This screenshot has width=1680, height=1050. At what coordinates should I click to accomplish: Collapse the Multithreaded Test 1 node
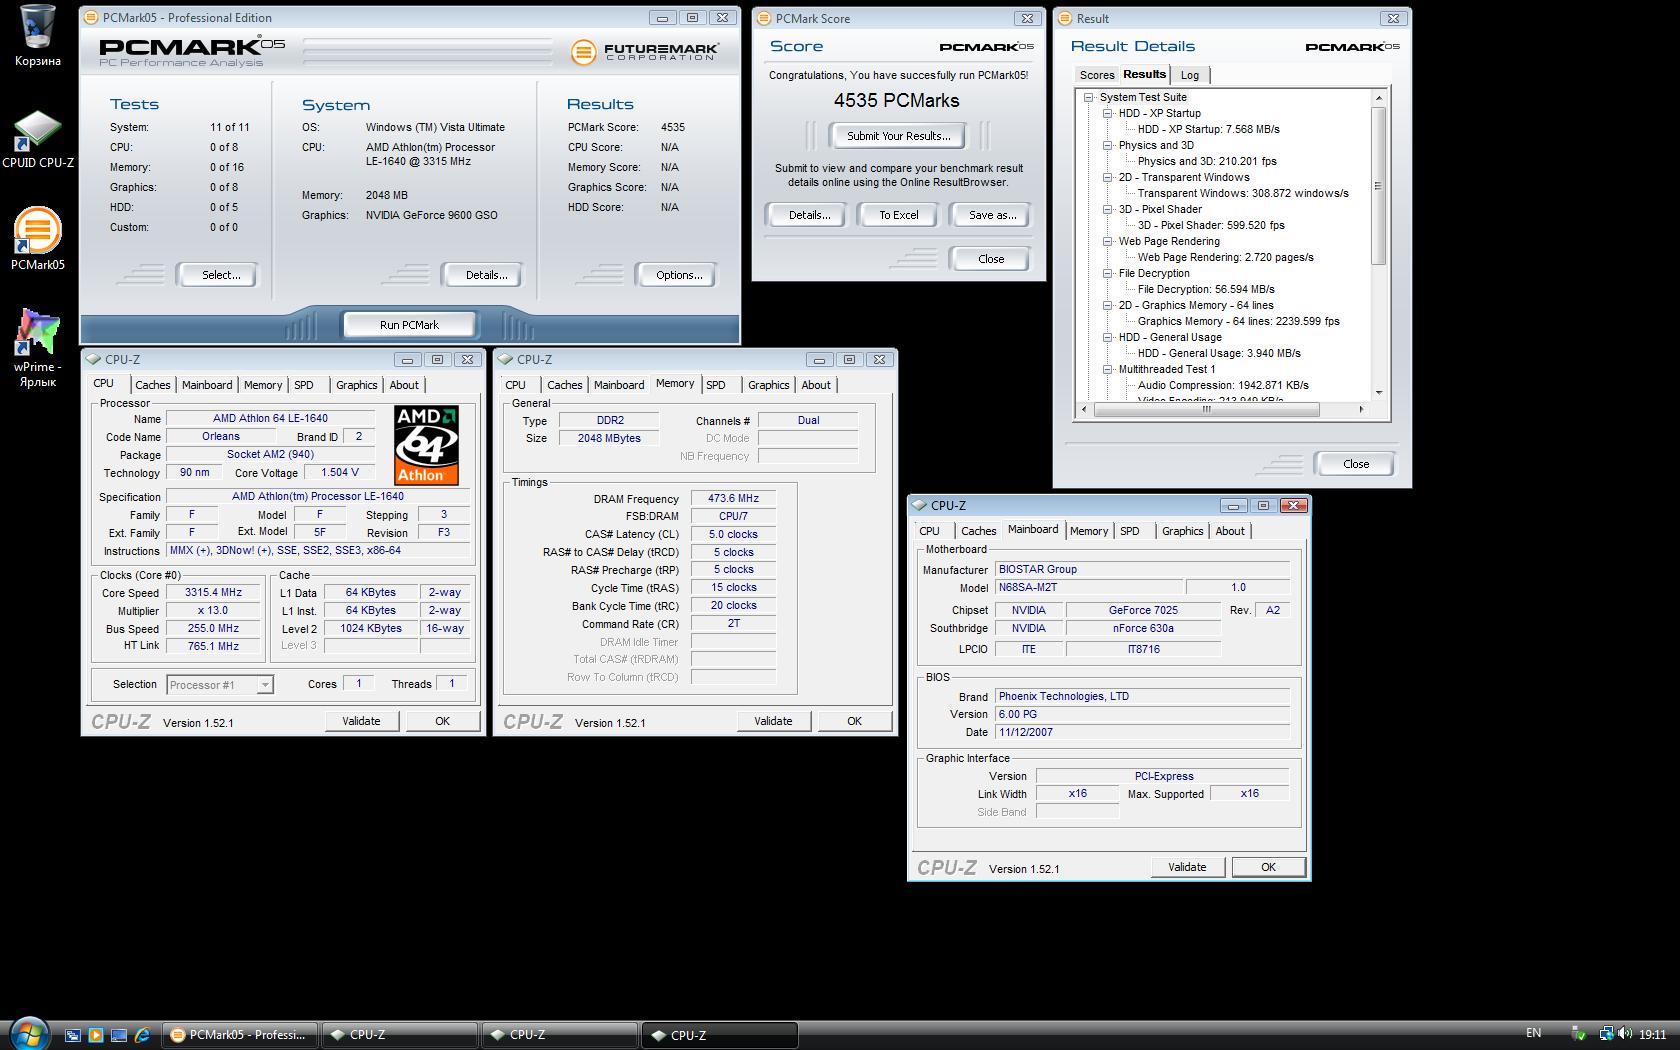click(1107, 369)
